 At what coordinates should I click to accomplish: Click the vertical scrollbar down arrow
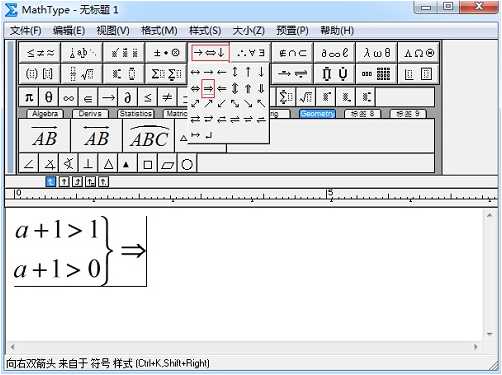point(490,333)
